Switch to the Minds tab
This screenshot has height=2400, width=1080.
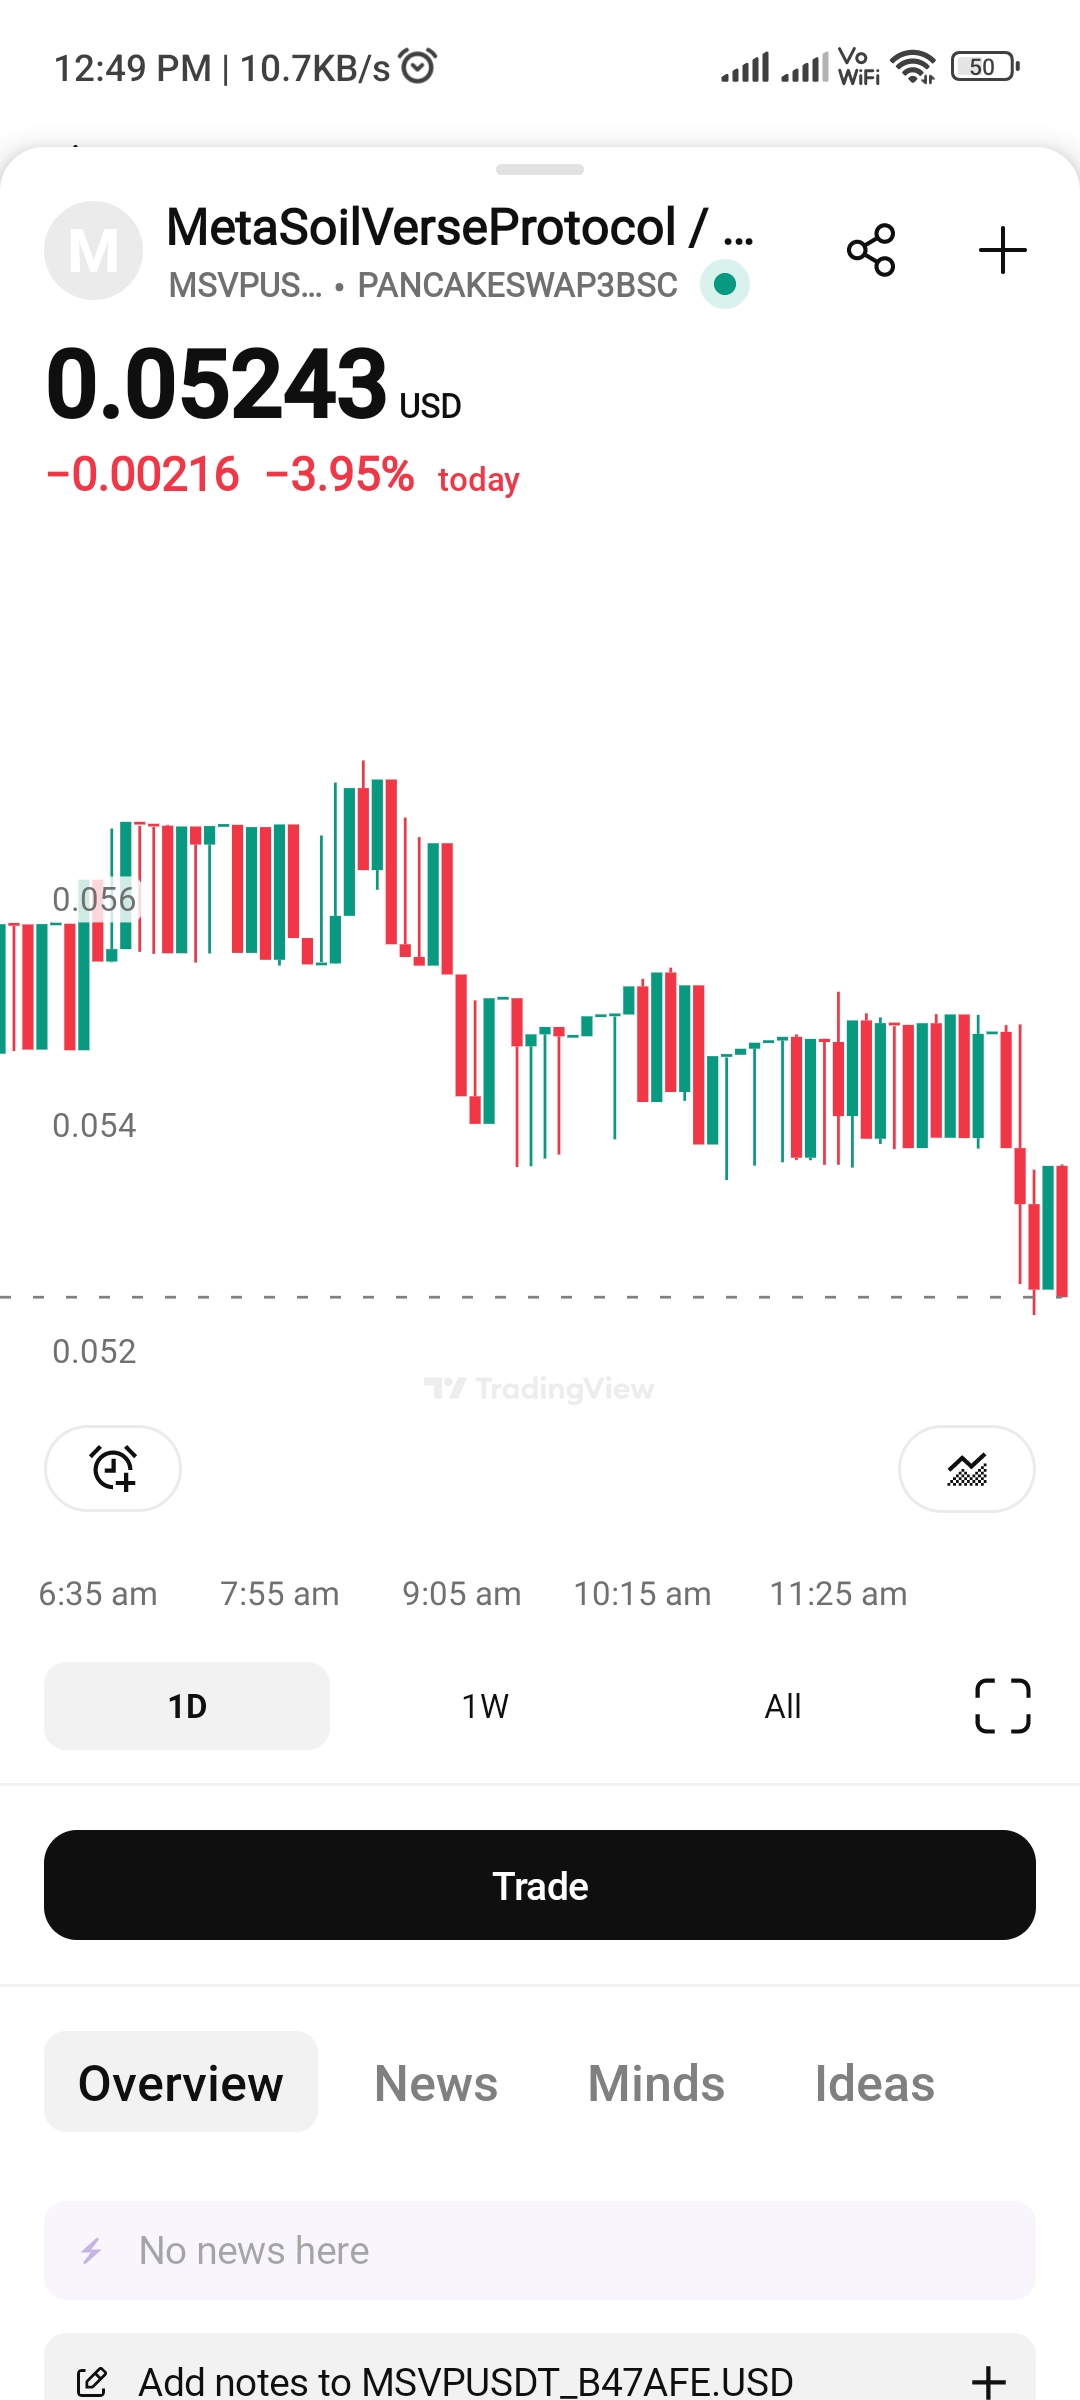pos(656,2084)
